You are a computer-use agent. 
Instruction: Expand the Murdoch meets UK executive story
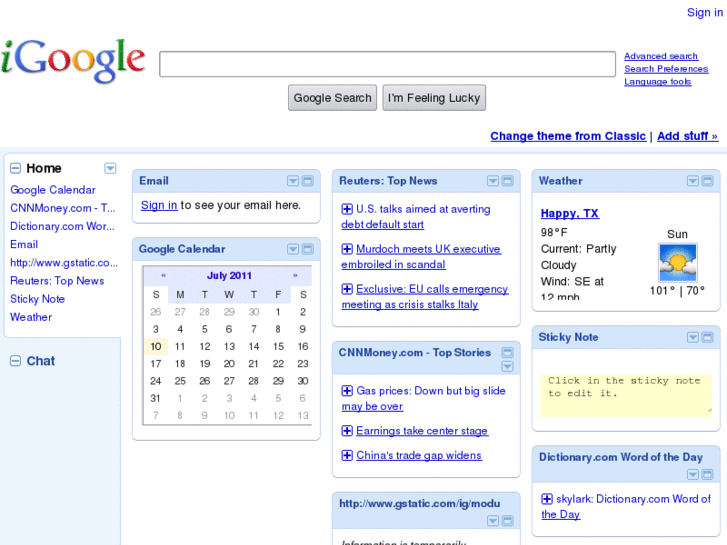click(x=347, y=249)
